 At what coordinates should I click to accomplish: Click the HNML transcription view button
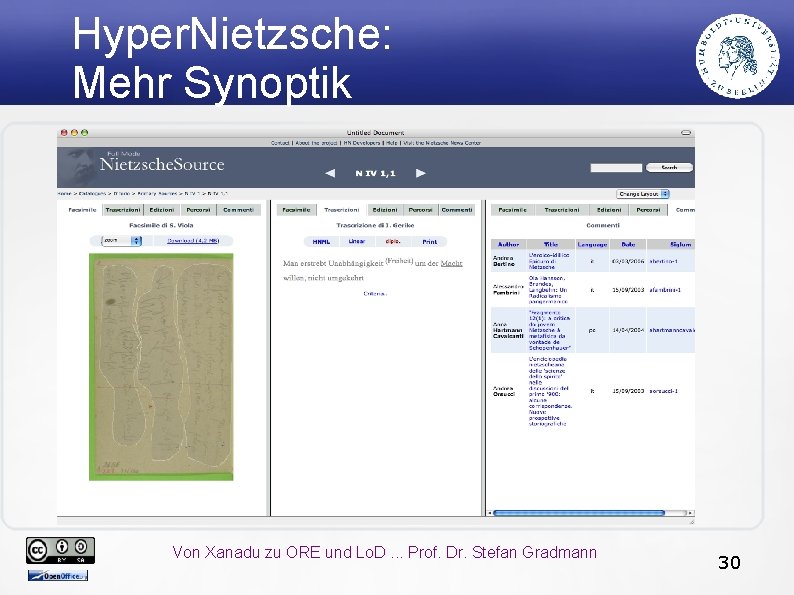click(x=321, y=242)
